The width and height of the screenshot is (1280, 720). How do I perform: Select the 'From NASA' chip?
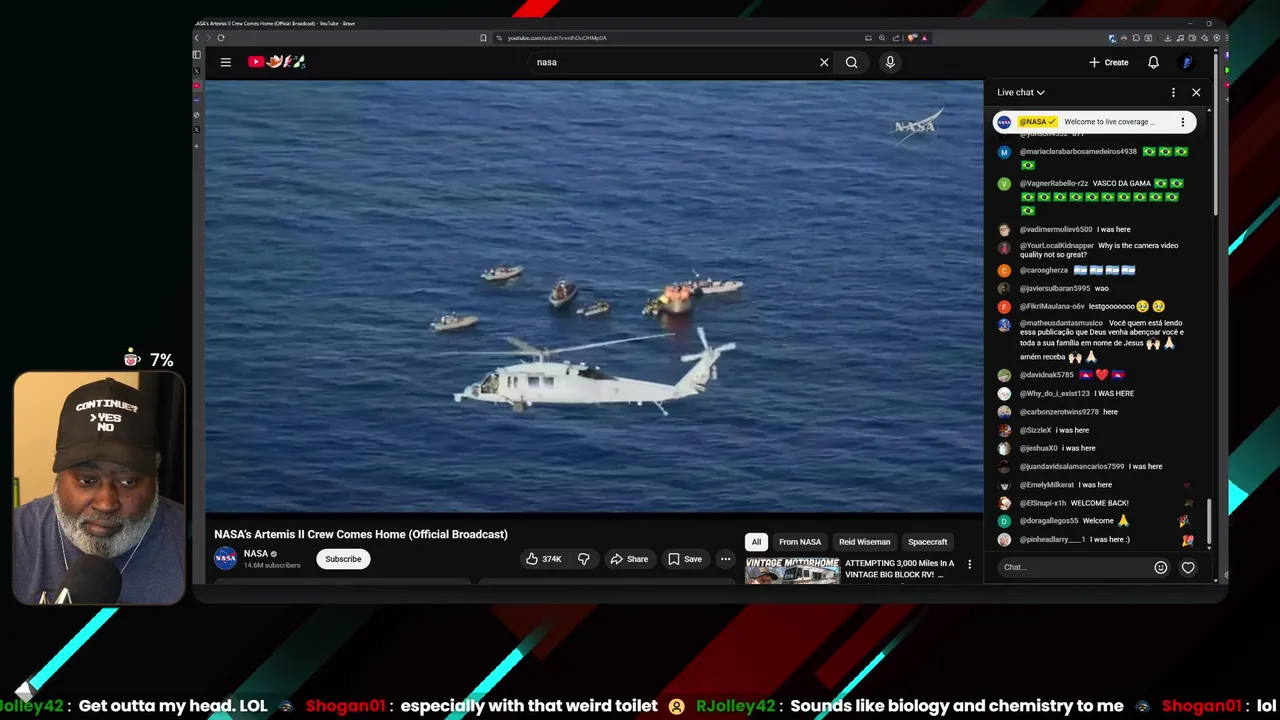(x=800, y=542)
